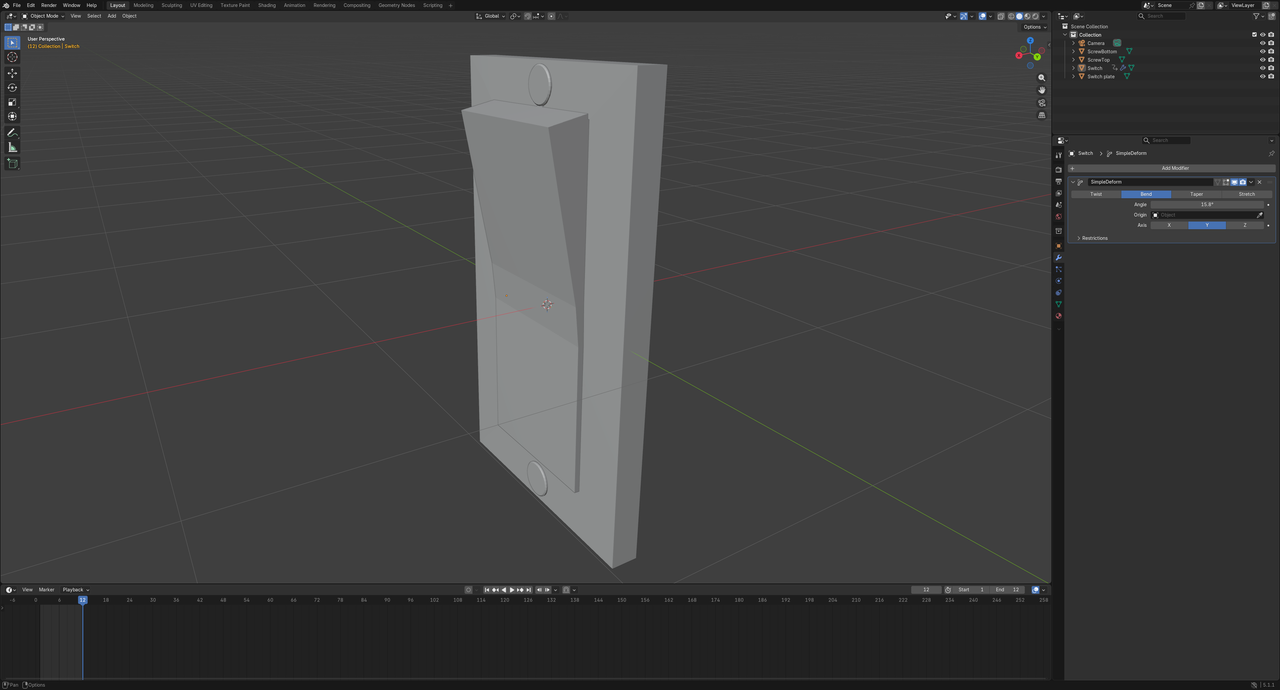The image size is (1280, 690).
Task: Open the Render menu
Action: coord(48,5)
